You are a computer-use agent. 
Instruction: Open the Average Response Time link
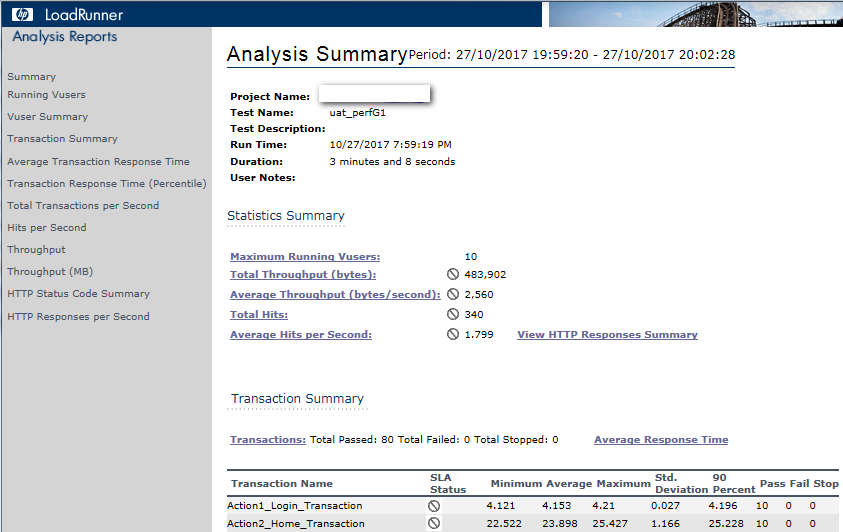(661, 440)
